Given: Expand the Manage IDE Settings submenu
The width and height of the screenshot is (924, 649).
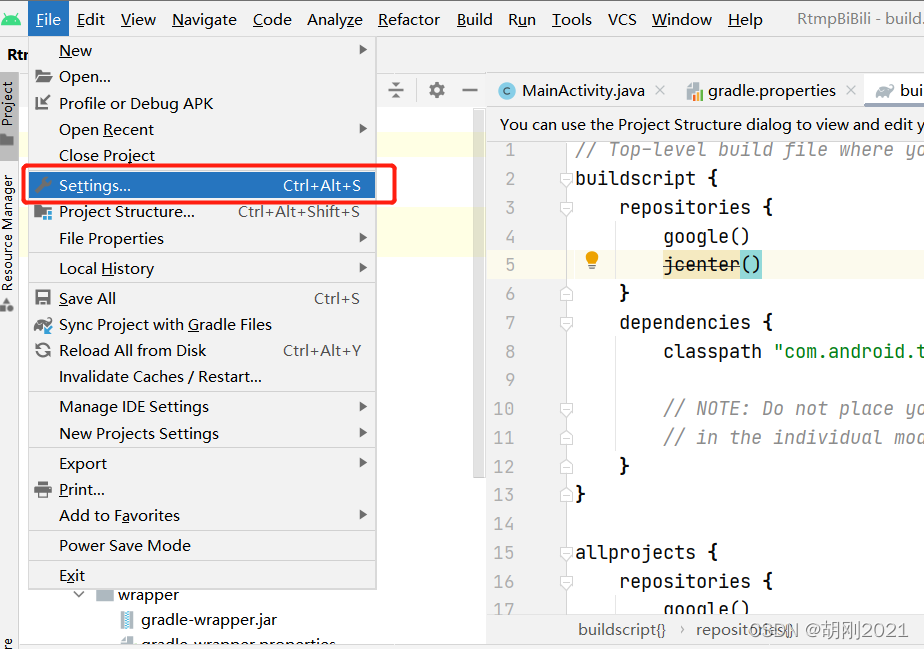Looking at the screenshot, I should (x=363, y=407).
